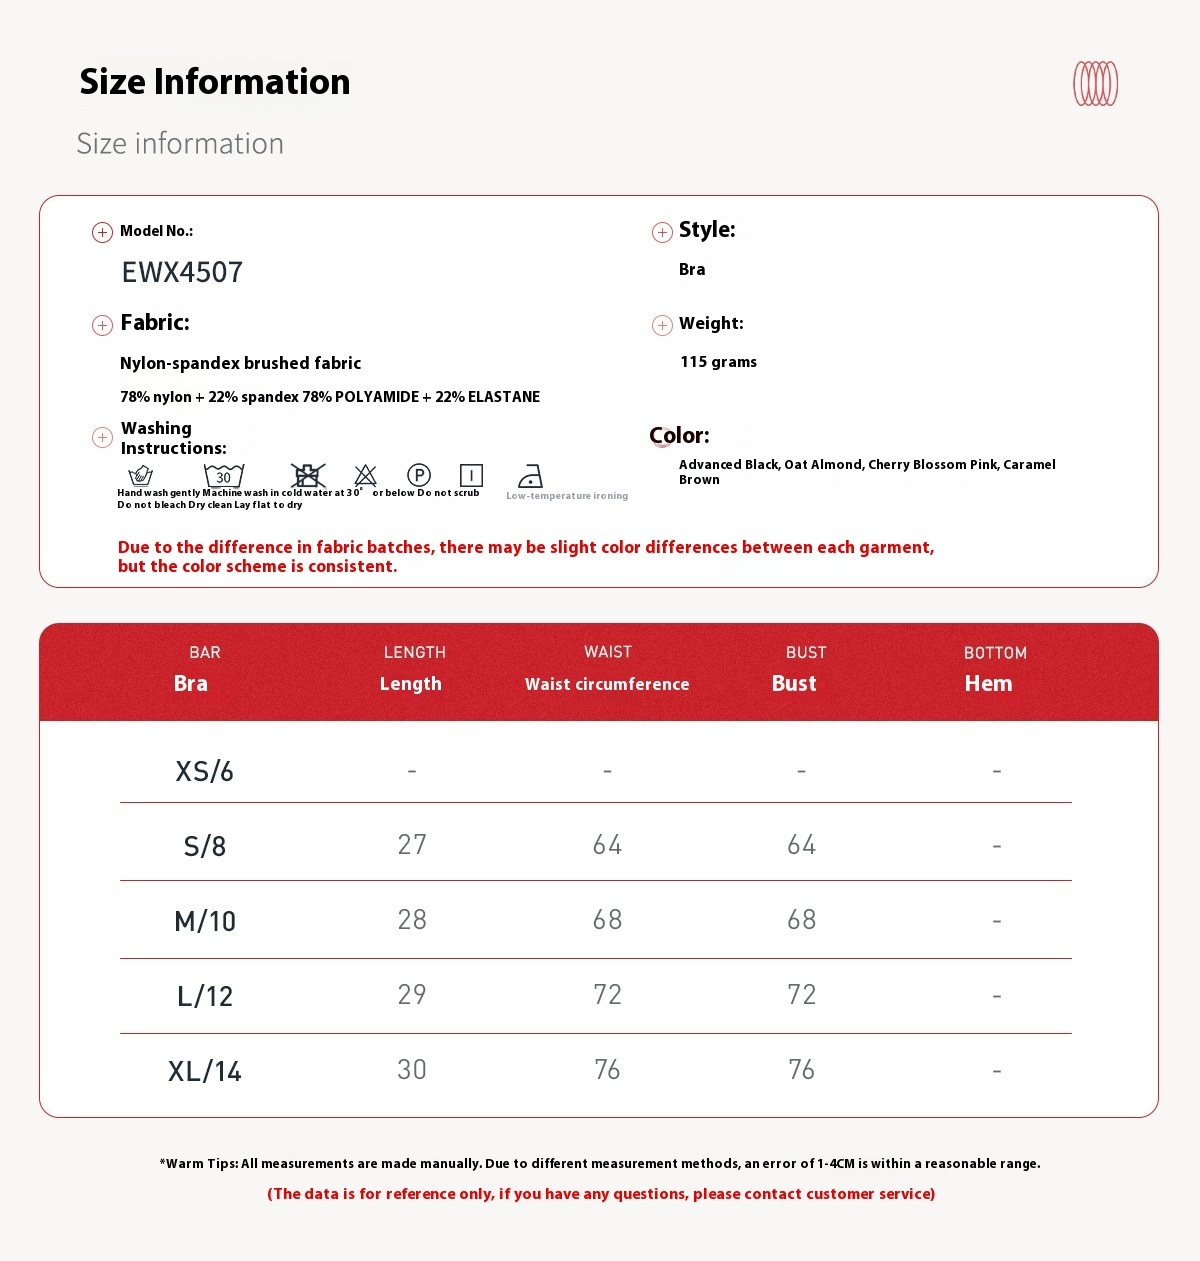This screenshot has width=1200, height=1261.
Task: Click the 30° machine wash icon
Action: [x=224, y=475]
